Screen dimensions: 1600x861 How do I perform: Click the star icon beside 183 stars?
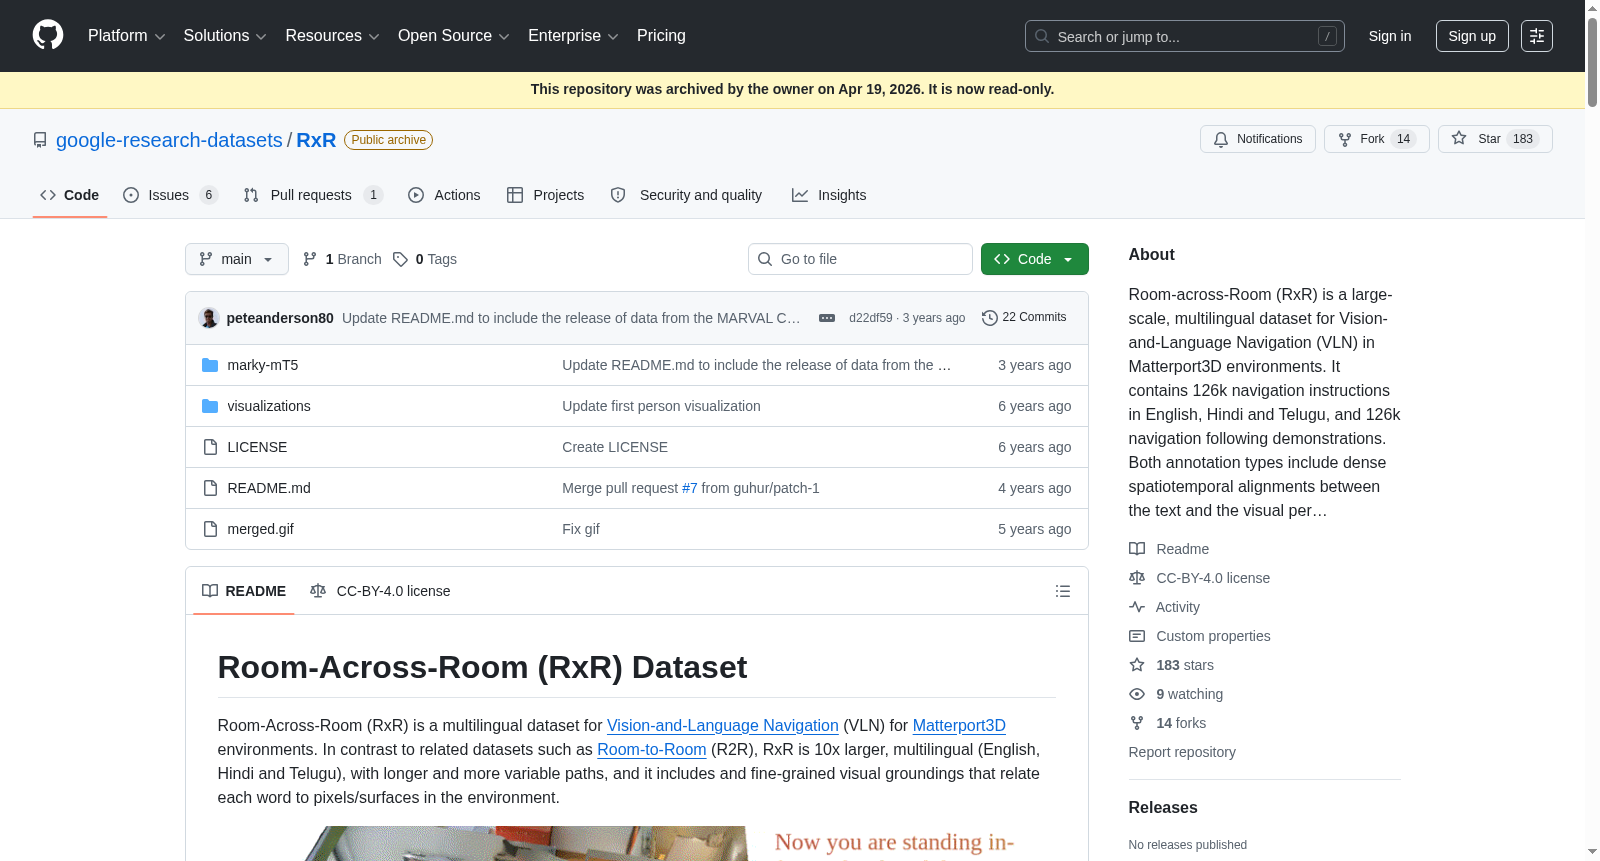click(1137, 665)
